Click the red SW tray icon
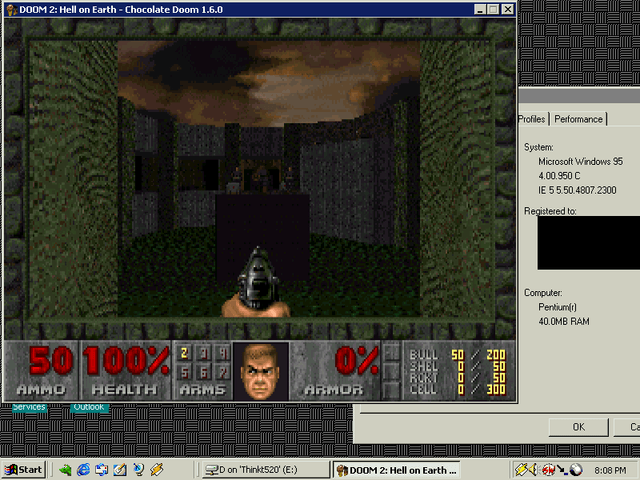Viewport: 640px width, 480px height. point(548,470)
